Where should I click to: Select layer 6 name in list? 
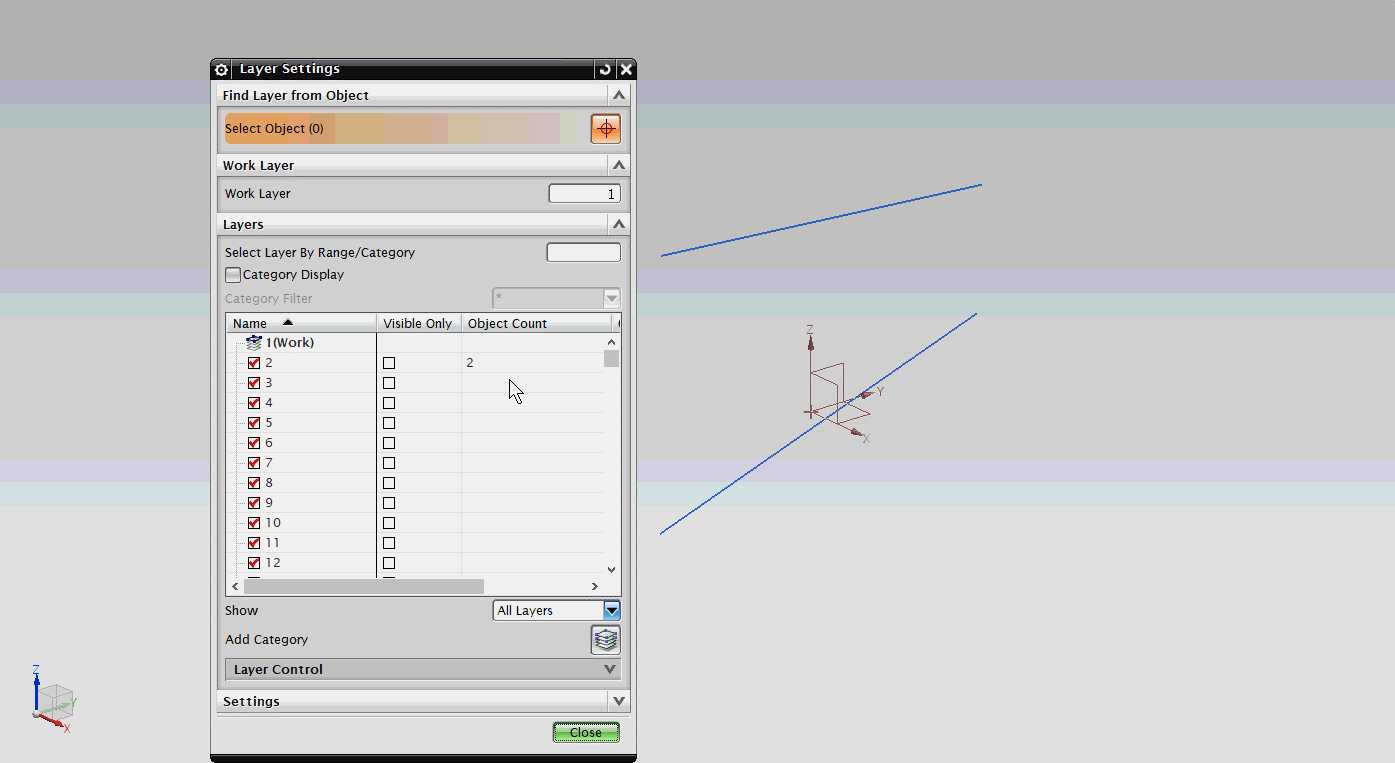(268, 443)
